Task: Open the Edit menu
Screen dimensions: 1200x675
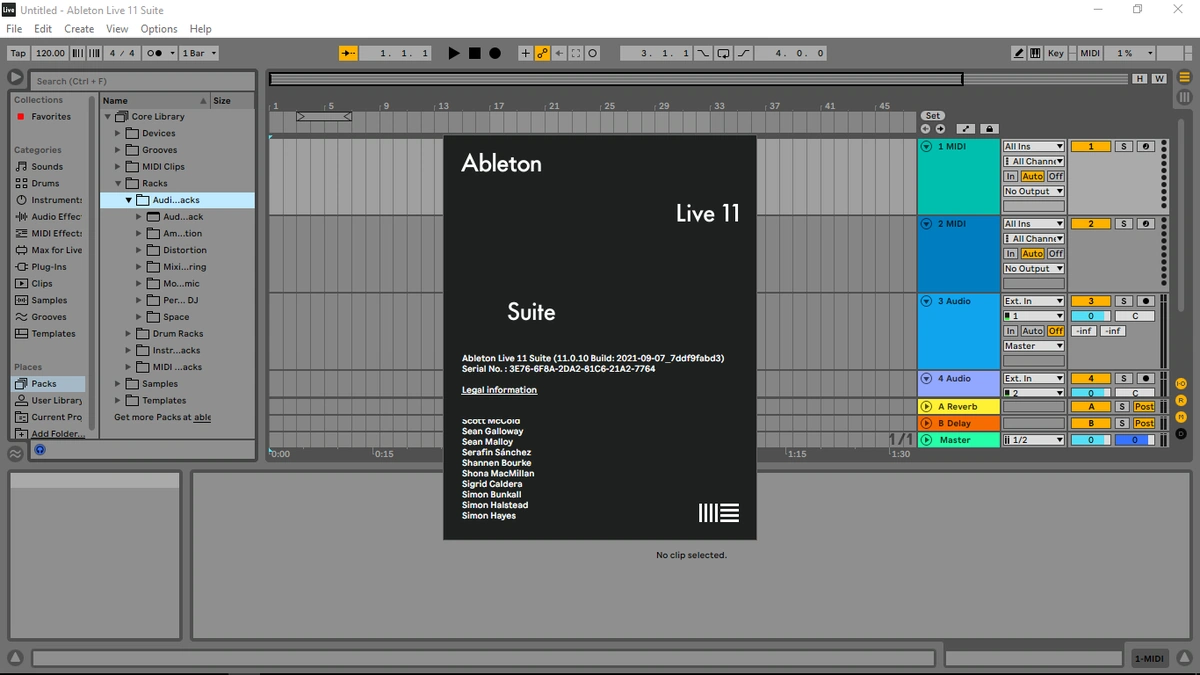Action: tap(44, 29)
